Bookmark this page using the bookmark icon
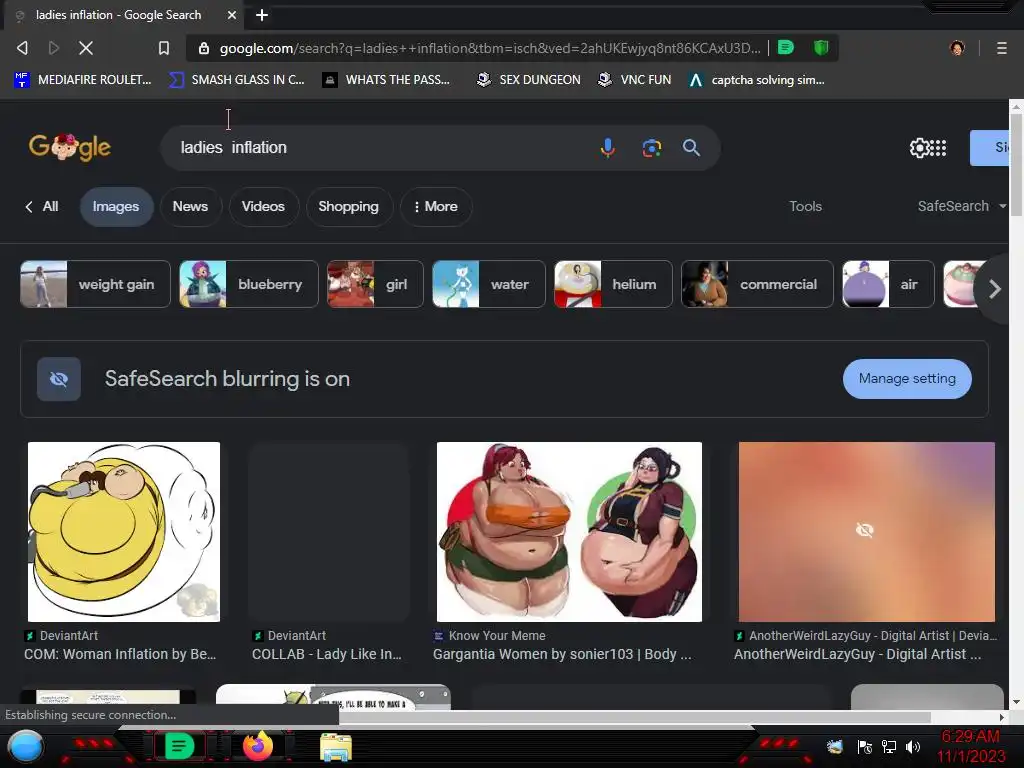 164,48
